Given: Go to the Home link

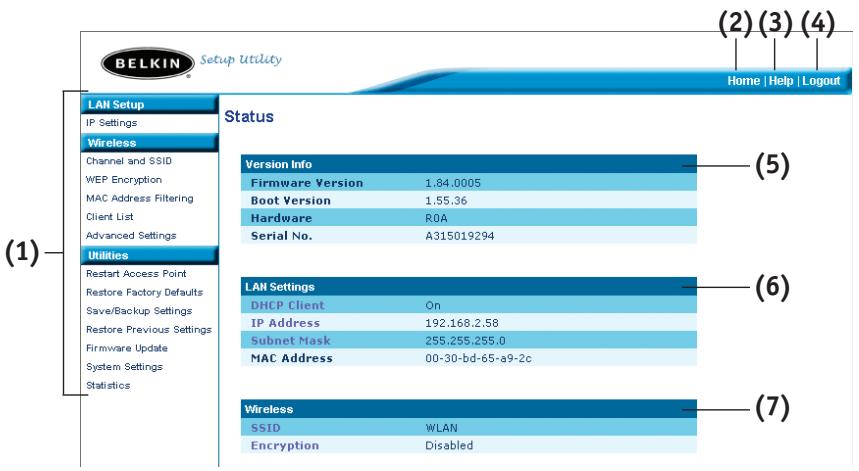Looking at the screenshot, I should [x=743, y=81].
